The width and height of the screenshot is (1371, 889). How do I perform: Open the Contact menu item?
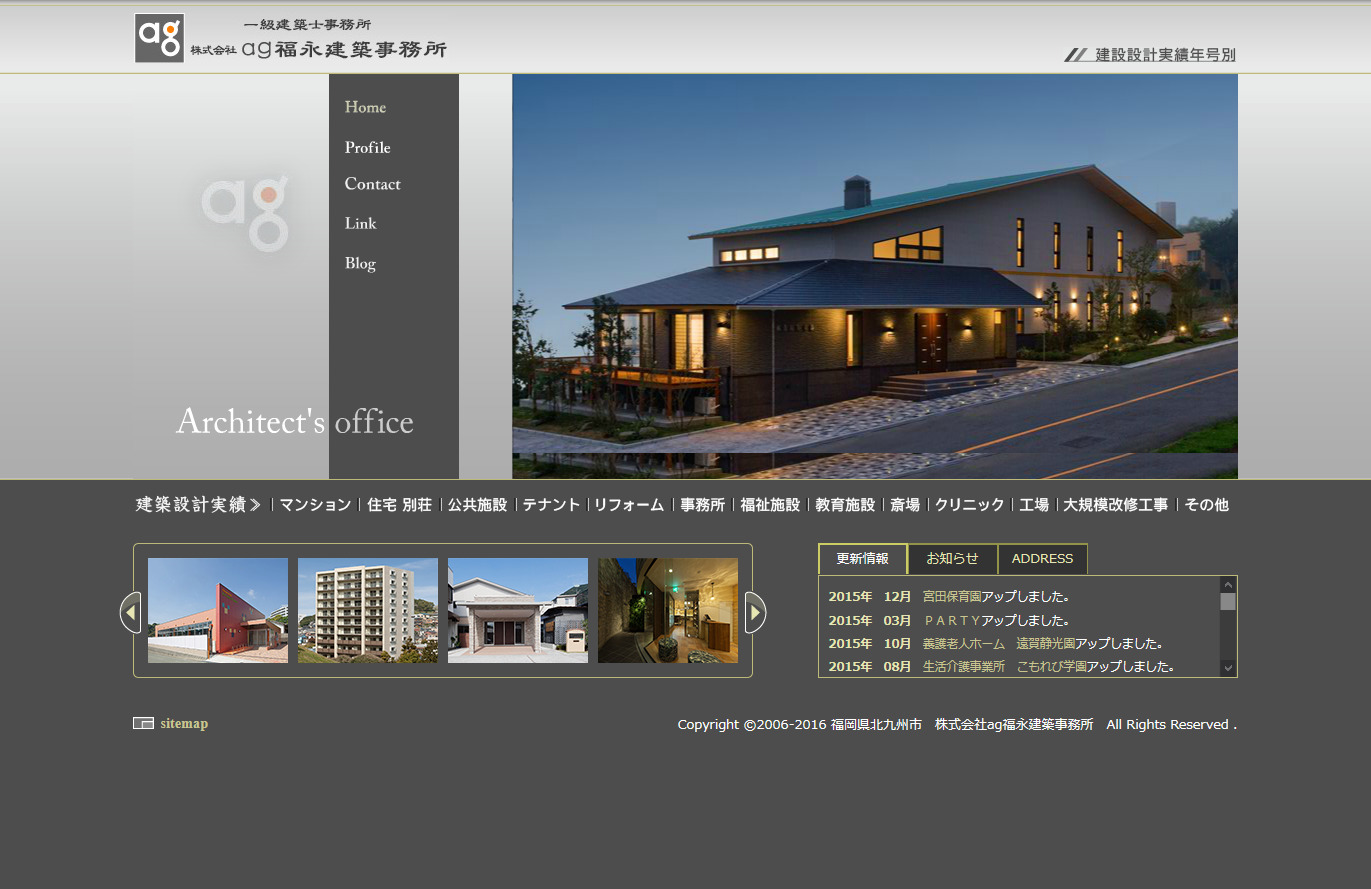[x=372, y=184]
